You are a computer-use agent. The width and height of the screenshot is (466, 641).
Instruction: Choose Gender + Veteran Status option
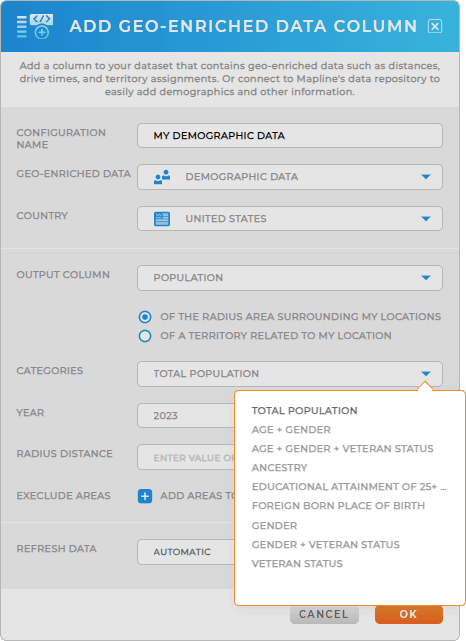tap(326, 545)
